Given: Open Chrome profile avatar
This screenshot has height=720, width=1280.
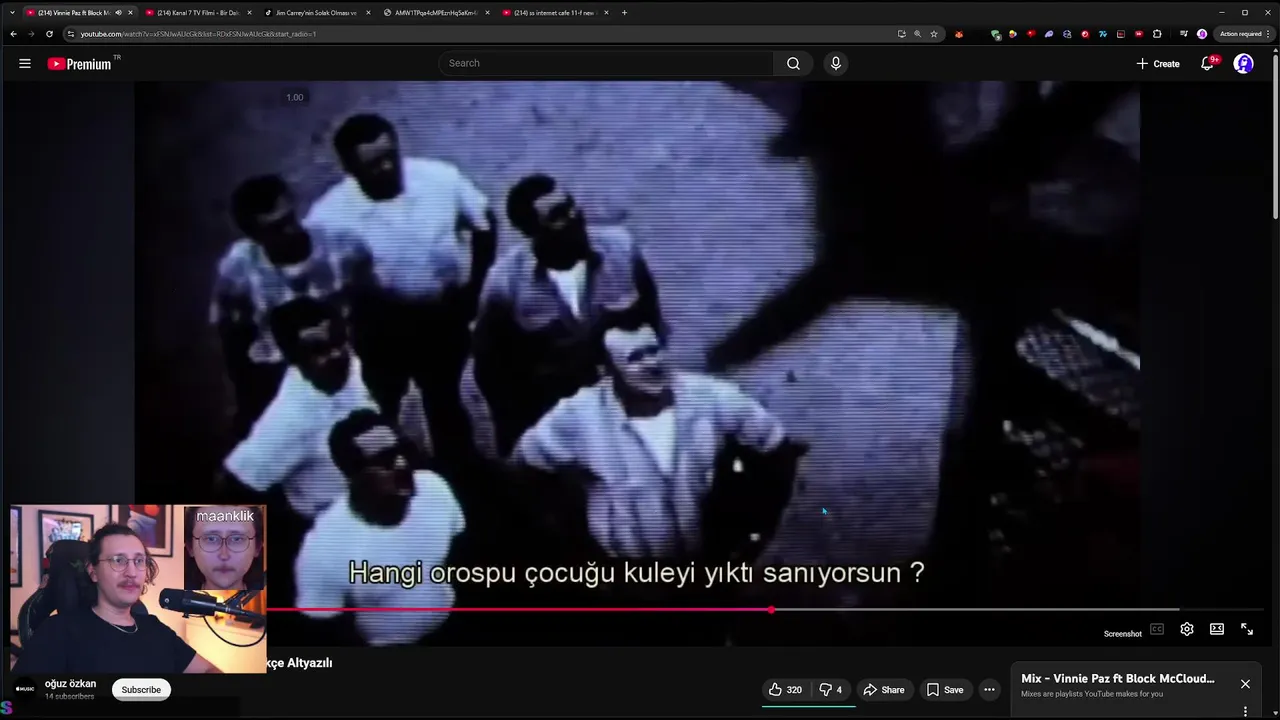Looking at the screenshot, I should [x=1202, y=34].
